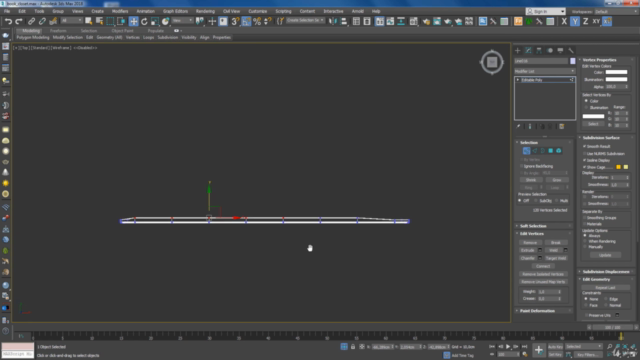Screen dimensions: 640x360
Task: Open the Customize menu
Action: pyautogui.click(x=258, y=11)
